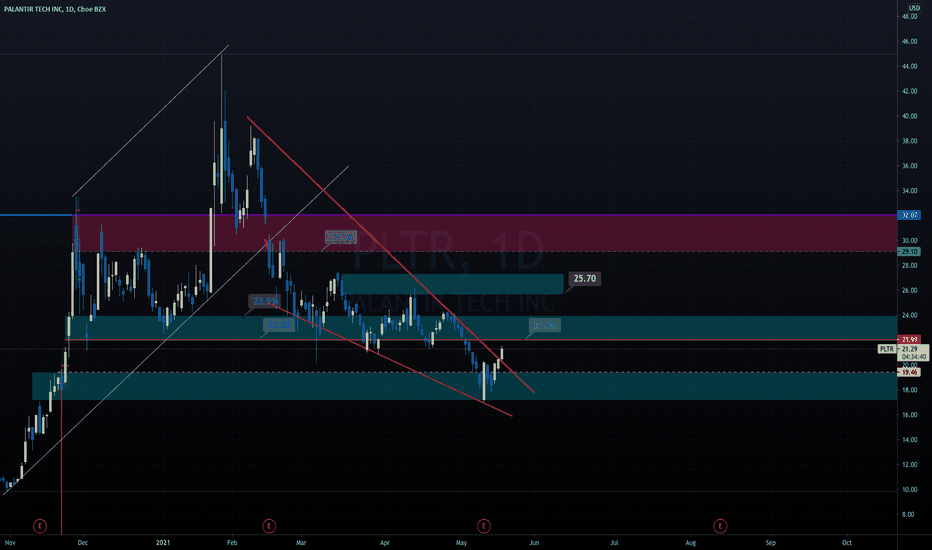Click the Feb label on time axis

(x=232, y=542)
